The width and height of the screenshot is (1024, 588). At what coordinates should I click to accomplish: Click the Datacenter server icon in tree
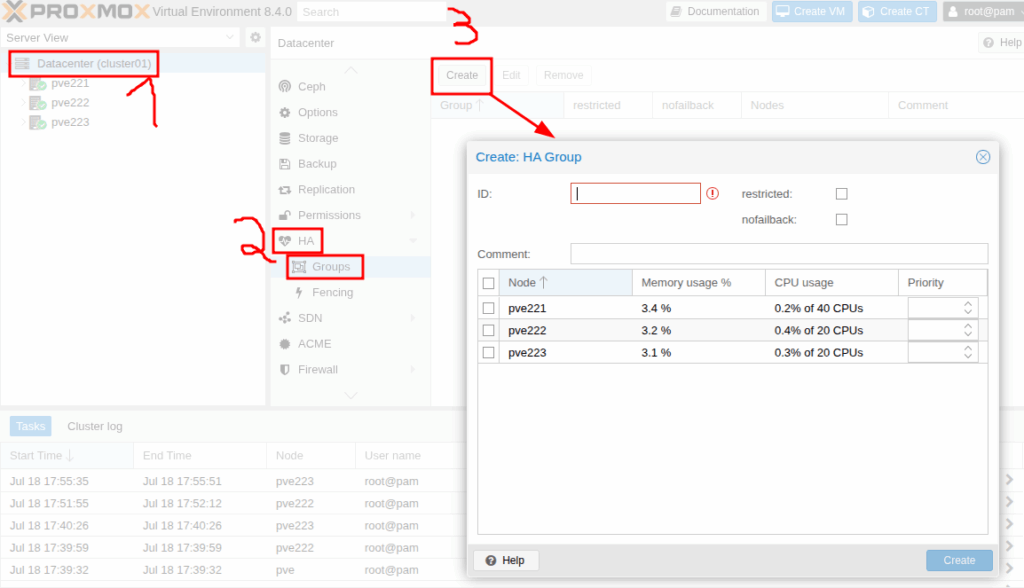pos(22,63)
